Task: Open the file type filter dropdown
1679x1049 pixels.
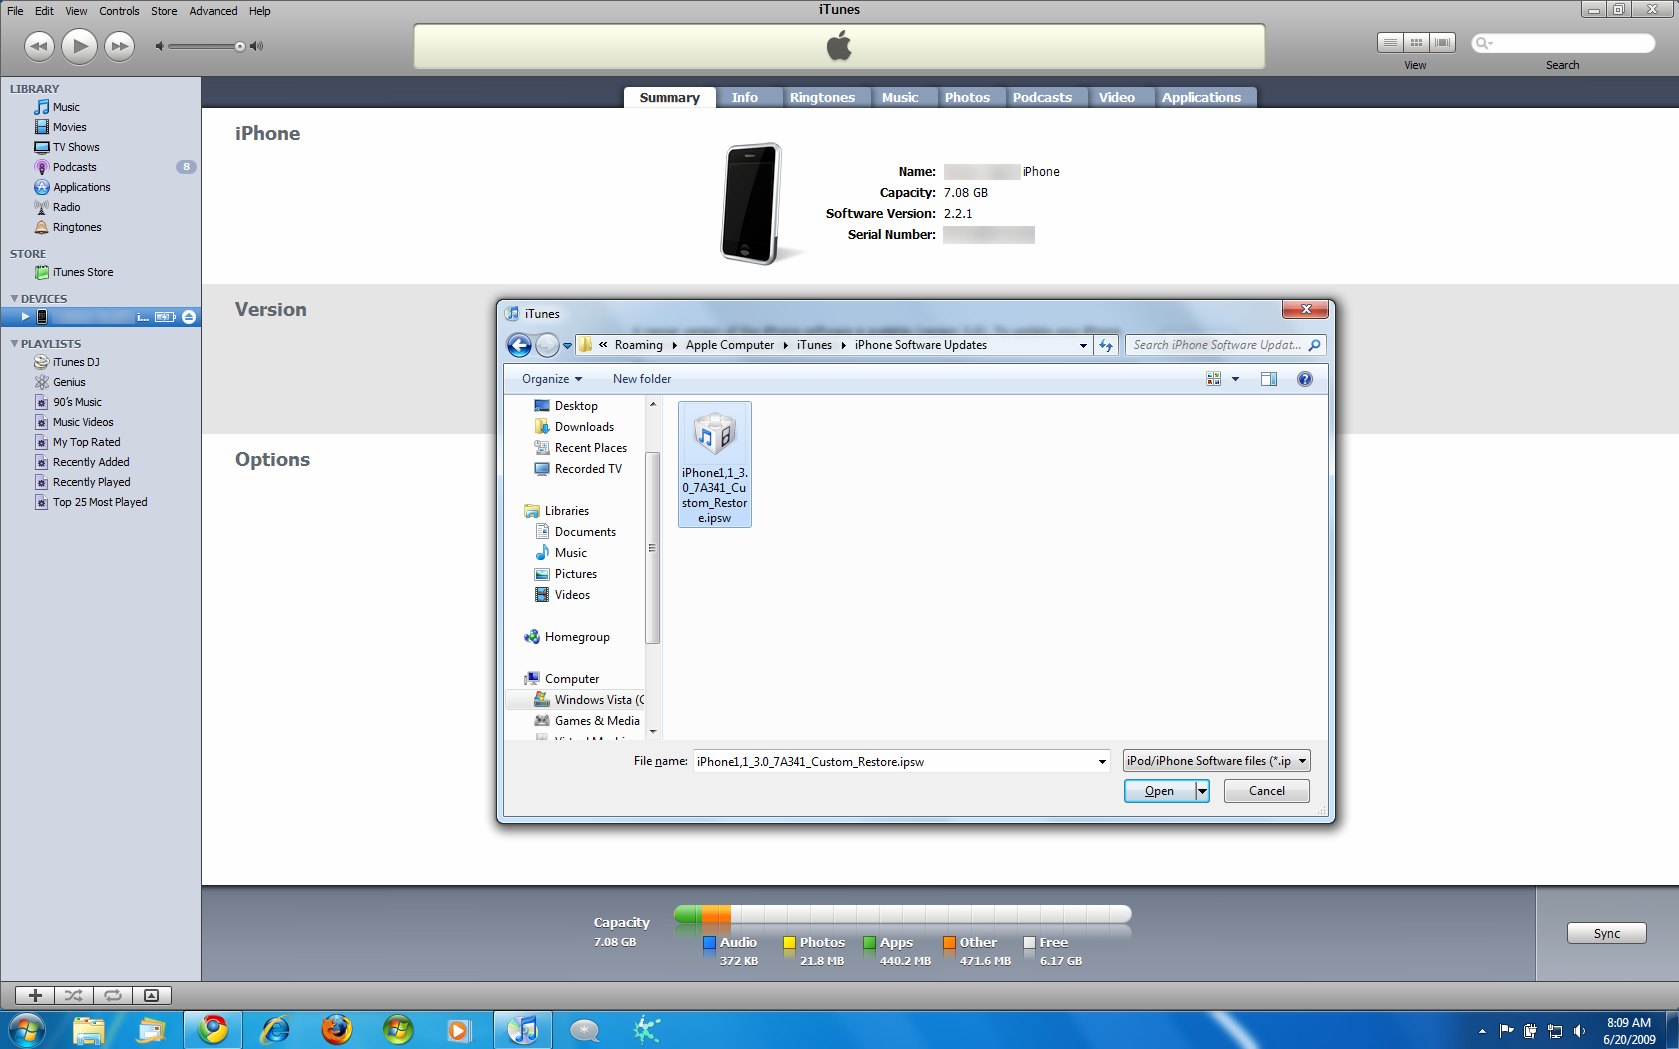Action: pos(1216,761)
